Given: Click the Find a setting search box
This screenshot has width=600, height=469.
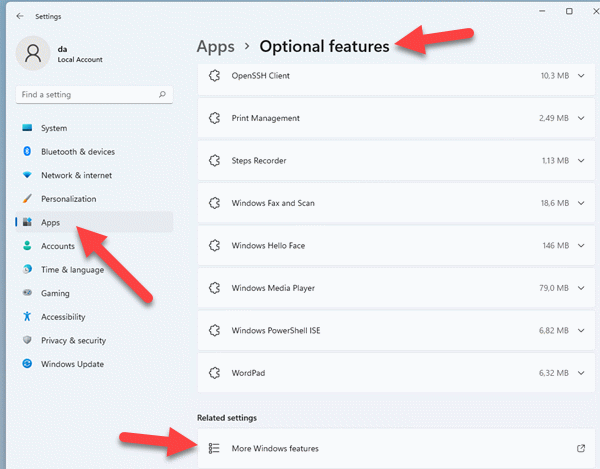Looking at the screenshot, I should tap(94, 94).
